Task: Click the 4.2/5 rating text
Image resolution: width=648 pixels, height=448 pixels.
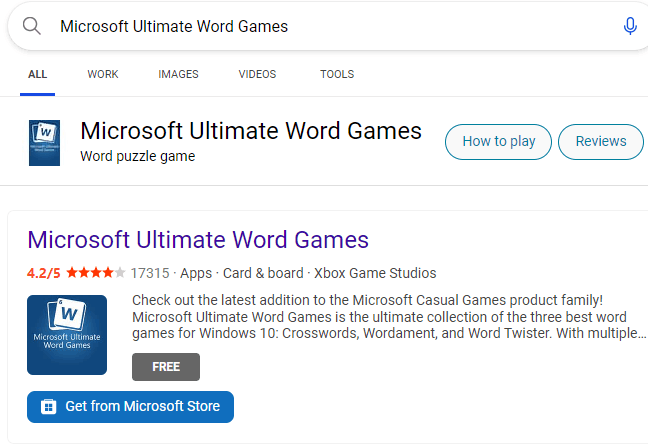Action: click(x=44, y=273)
